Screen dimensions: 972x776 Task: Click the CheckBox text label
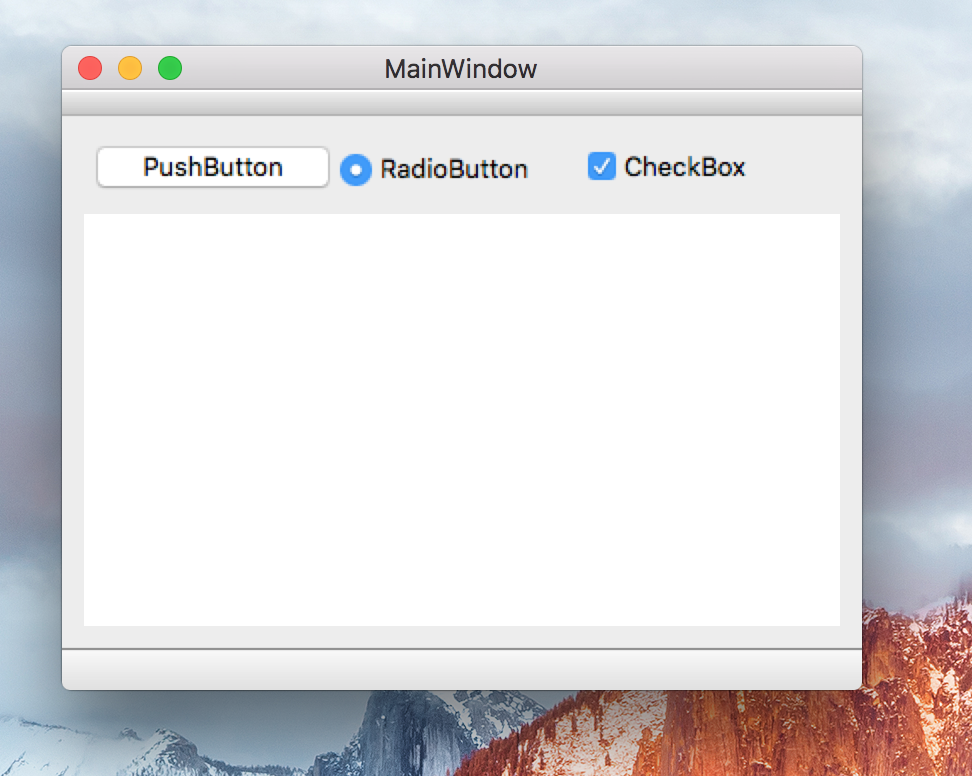[684, 167]
